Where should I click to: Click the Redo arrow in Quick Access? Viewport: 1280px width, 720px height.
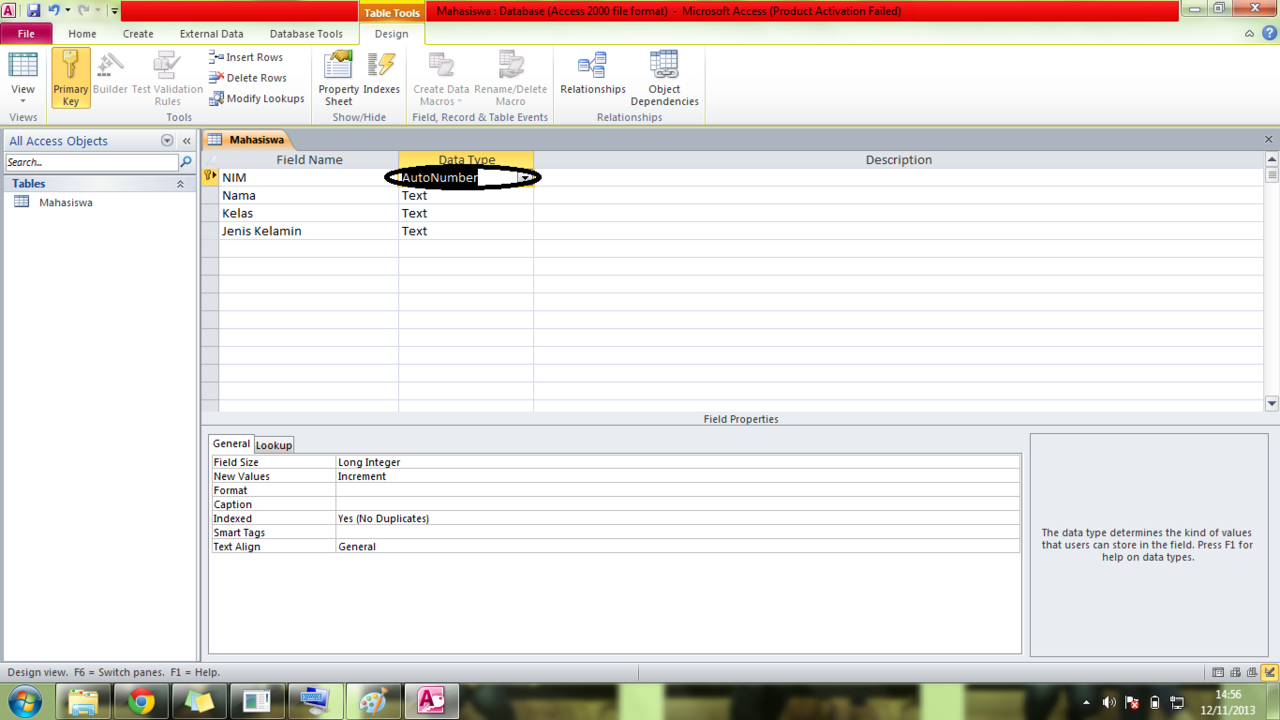(84, 10)
